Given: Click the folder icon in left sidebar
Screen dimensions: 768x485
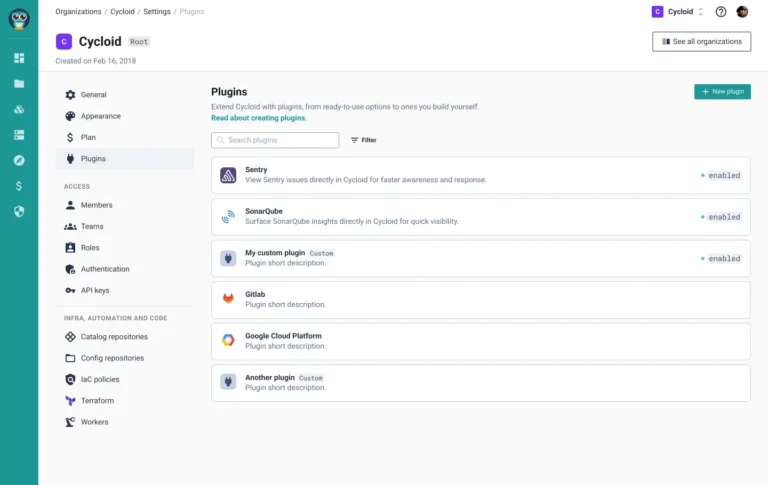Looking at the screenshot, I should click(x=19, y=83).
